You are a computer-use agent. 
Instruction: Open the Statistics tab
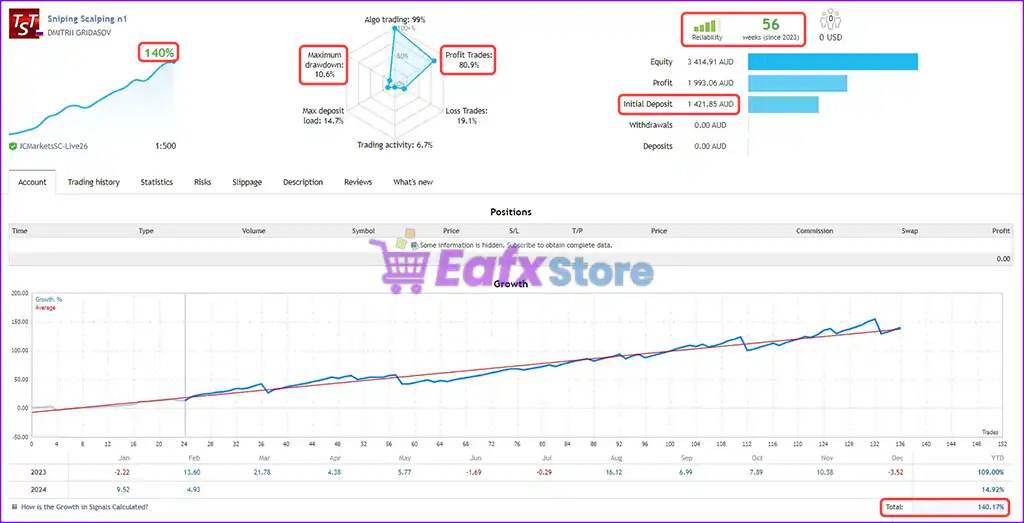(x=157, y=182)
